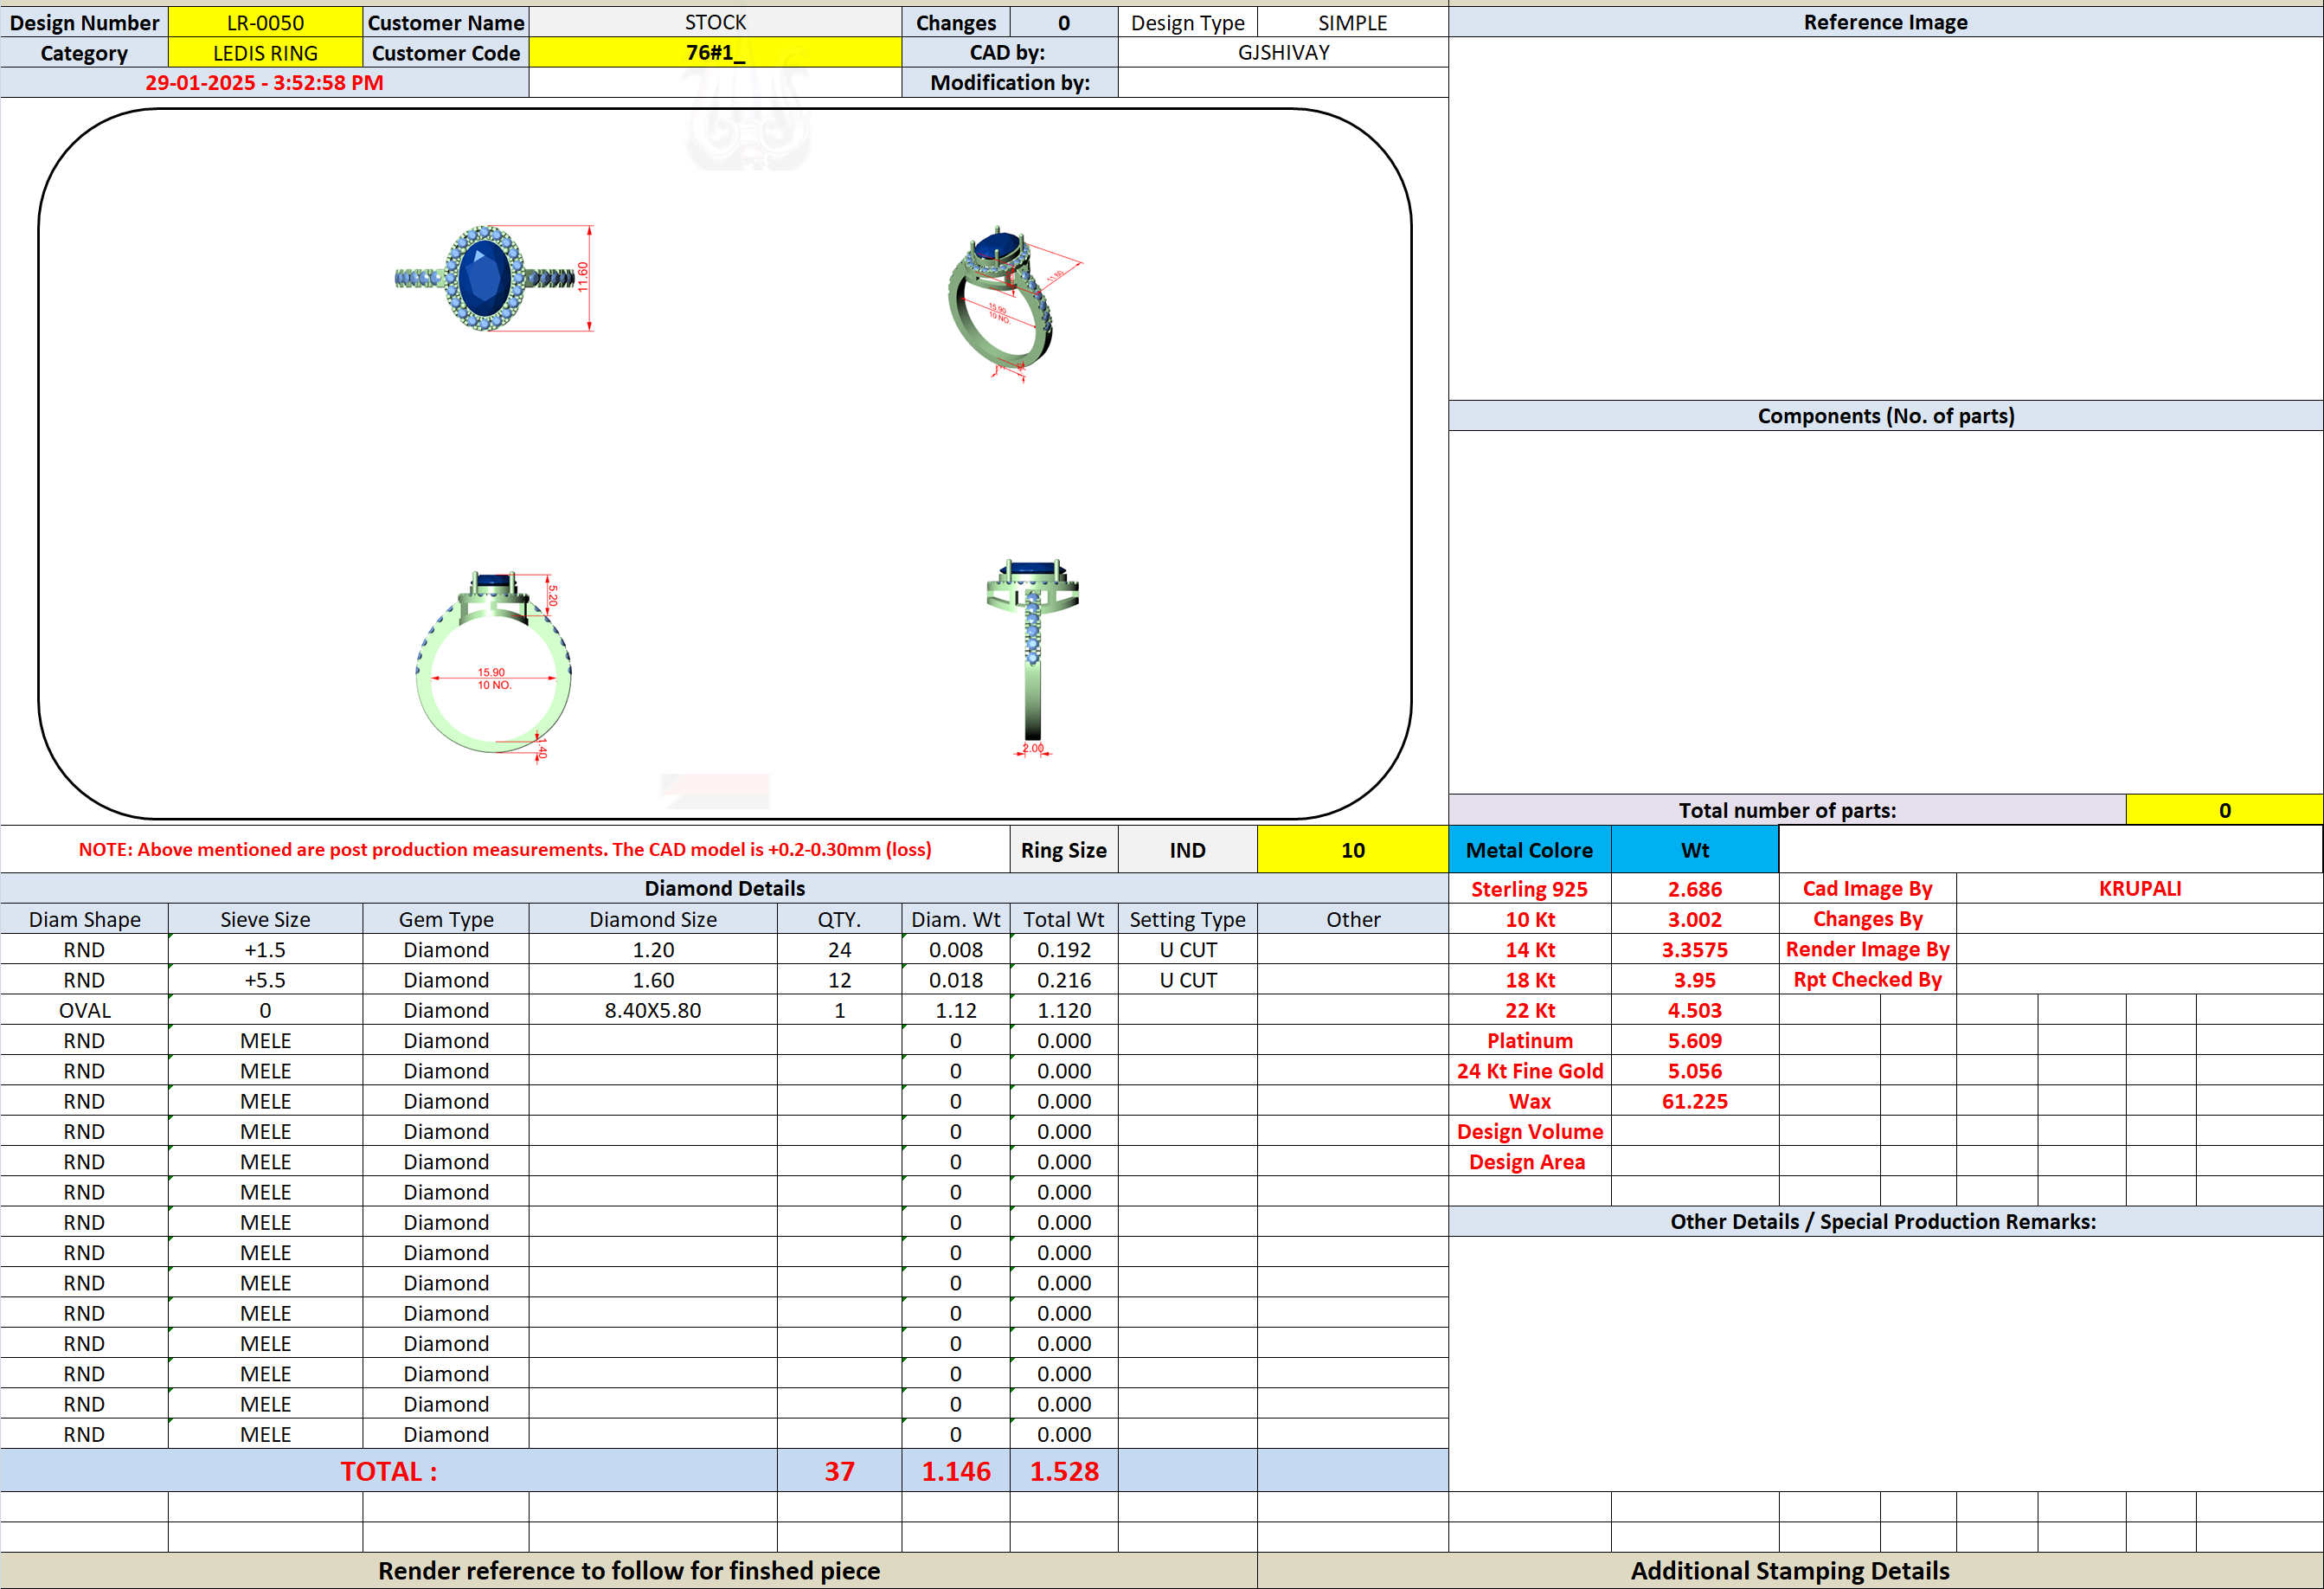Click the 1.120 total weight cell
Viewport: 2324px width, 1589px height.
[x=1064, y=1010]
